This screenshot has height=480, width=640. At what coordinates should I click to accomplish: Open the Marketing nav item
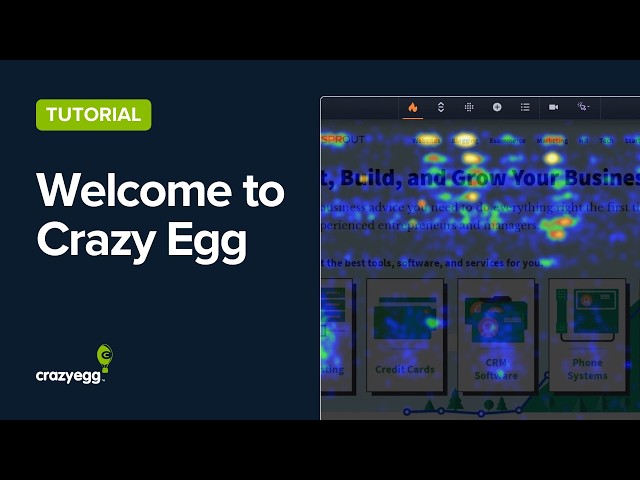[552, 141]
